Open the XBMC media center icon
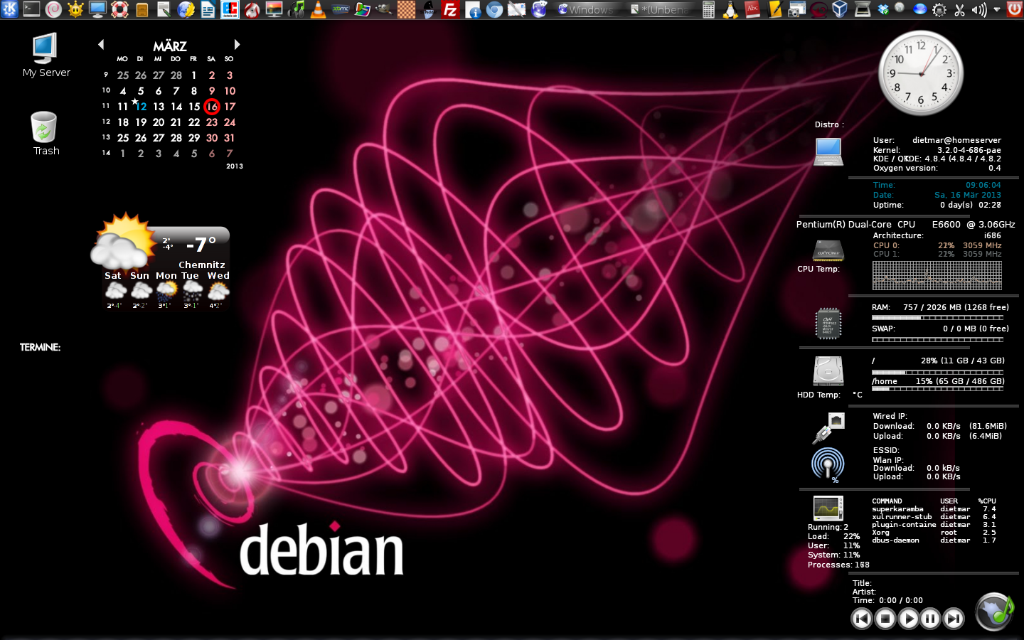Viewport: 1024px width, 640px height. pyautogui.click(x=340, y=9)
